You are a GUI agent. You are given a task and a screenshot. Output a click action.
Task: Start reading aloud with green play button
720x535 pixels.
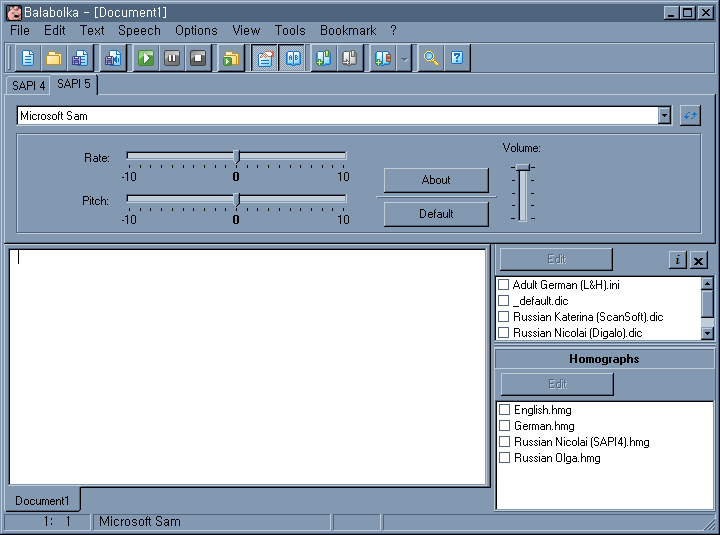[146, 58]
